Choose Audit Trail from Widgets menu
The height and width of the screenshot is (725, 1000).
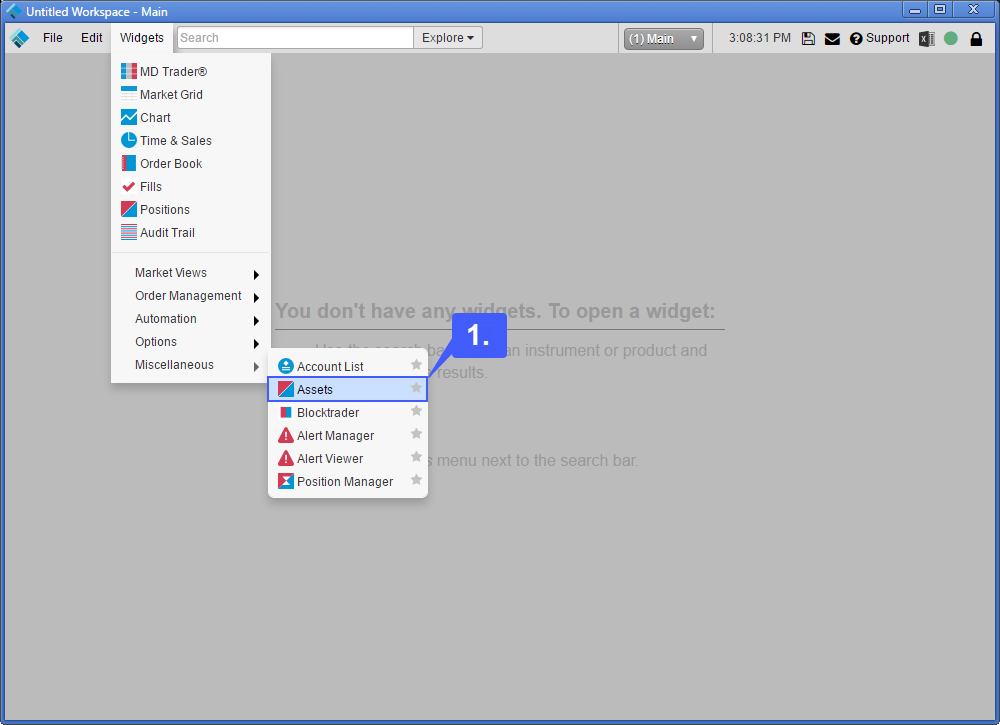(x=191, y=232)
